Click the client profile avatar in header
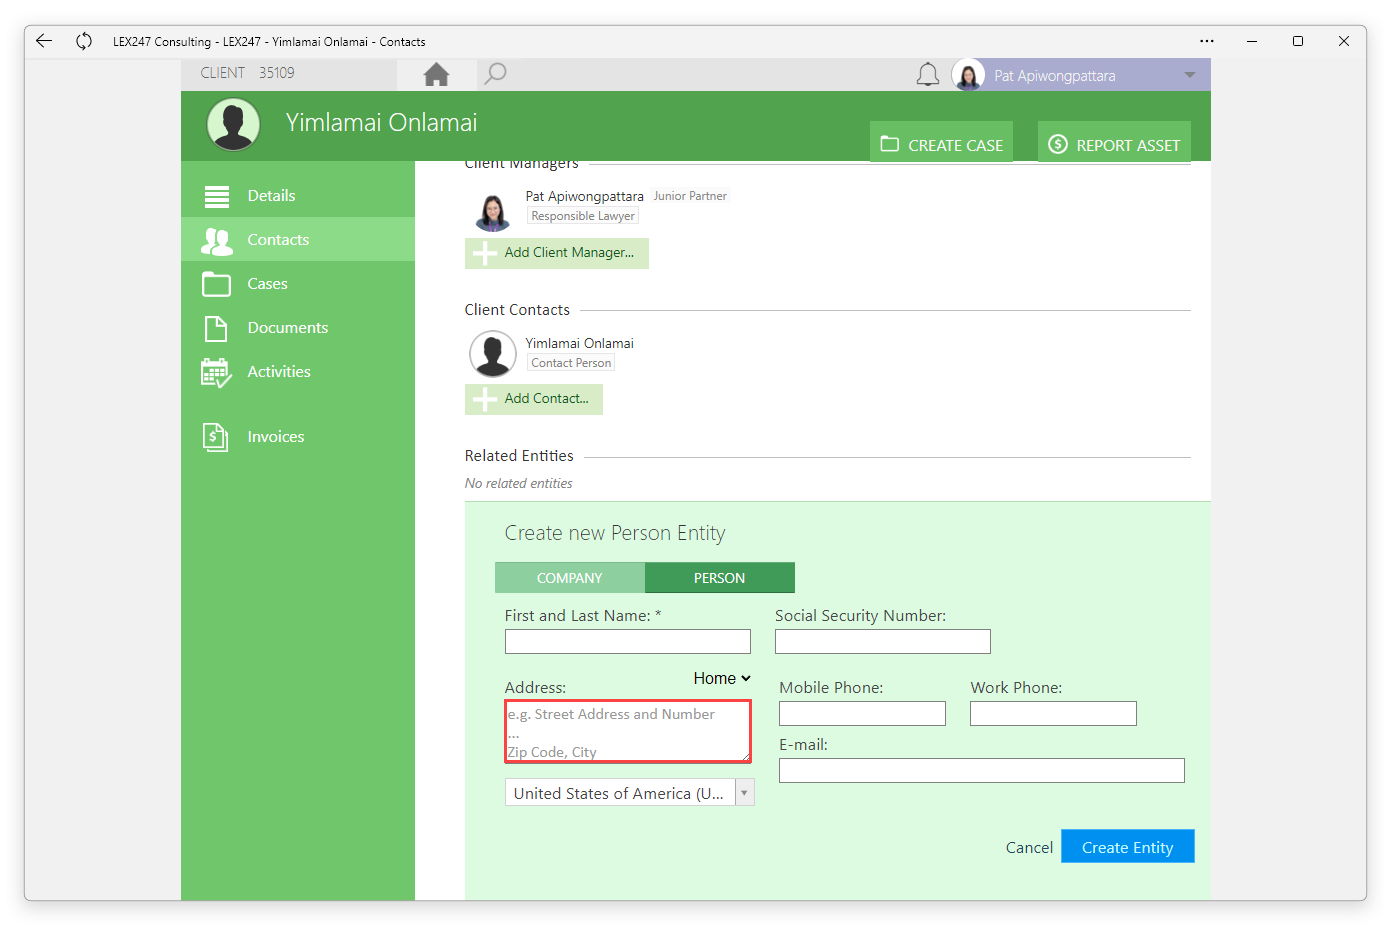 click(x=234, y=125)
